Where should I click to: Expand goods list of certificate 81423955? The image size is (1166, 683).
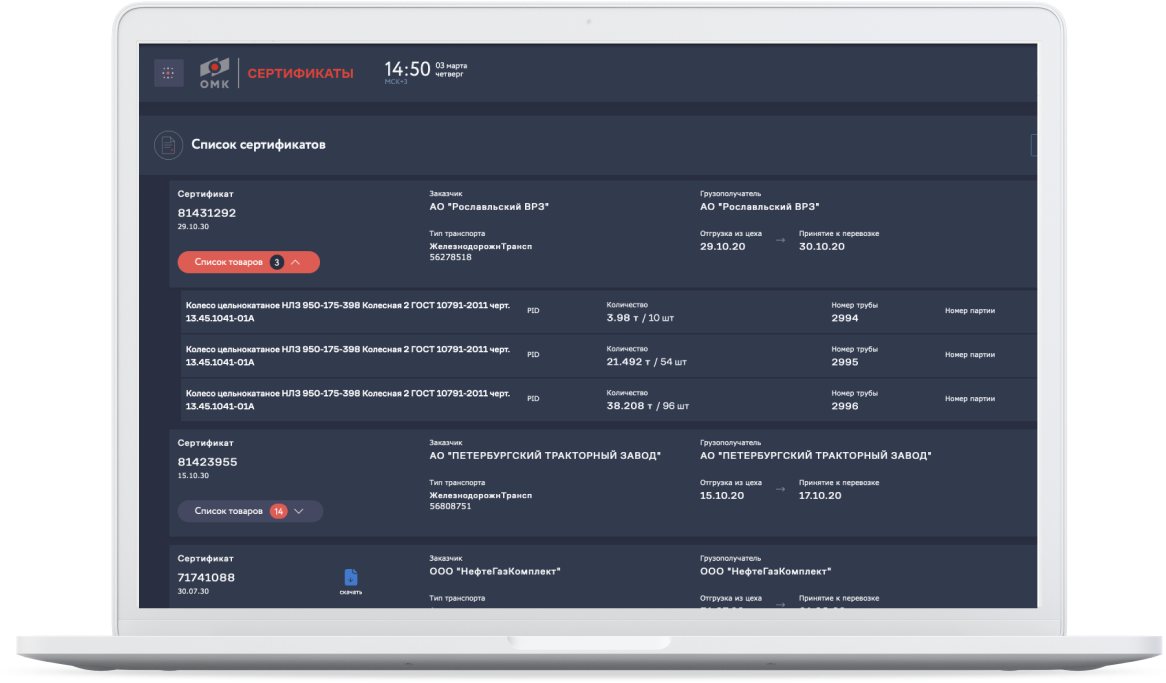point(250,511)
